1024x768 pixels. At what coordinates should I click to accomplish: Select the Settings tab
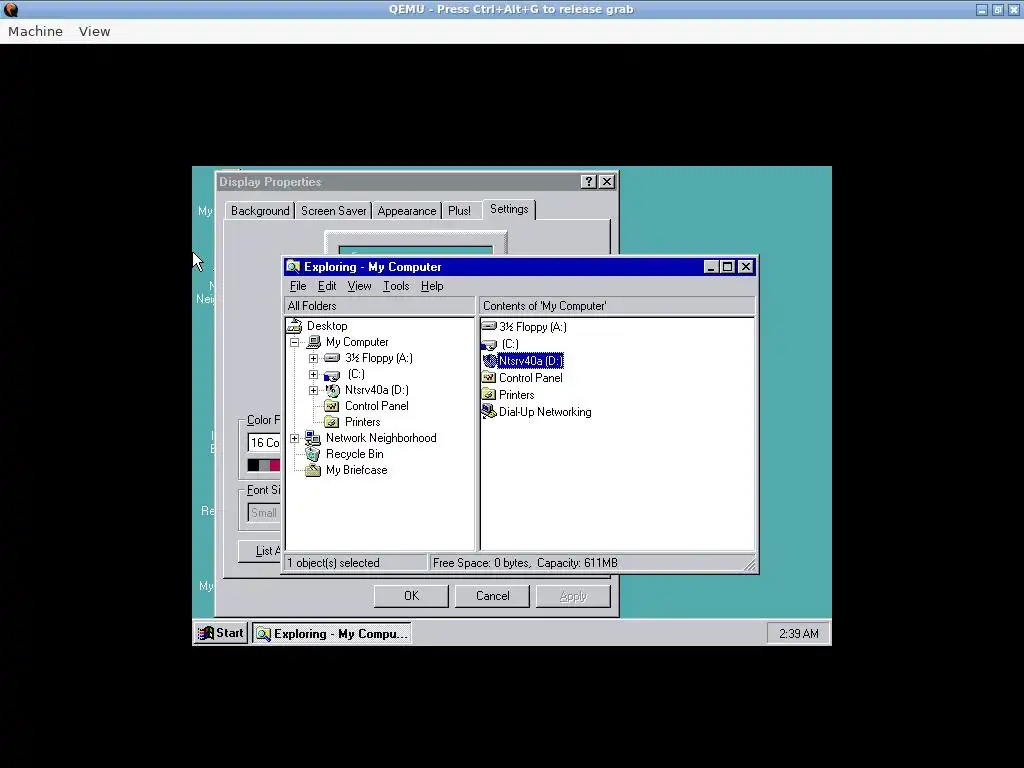pyautogui.click(x=509, y=209)
